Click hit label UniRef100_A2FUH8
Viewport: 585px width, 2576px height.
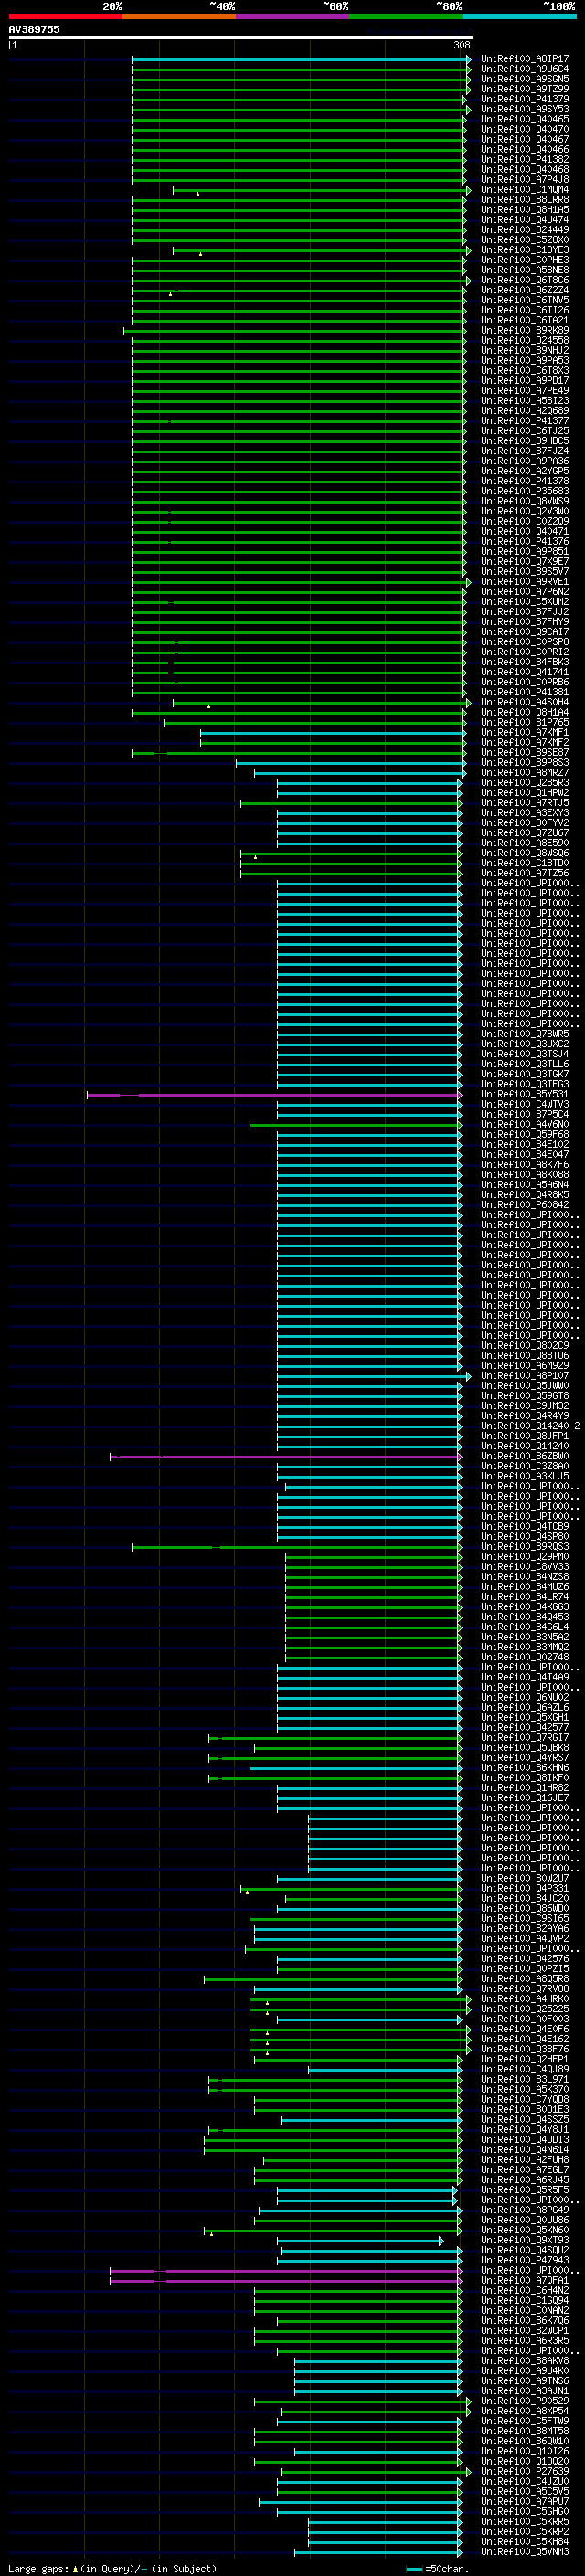(x=525, y=2159)
